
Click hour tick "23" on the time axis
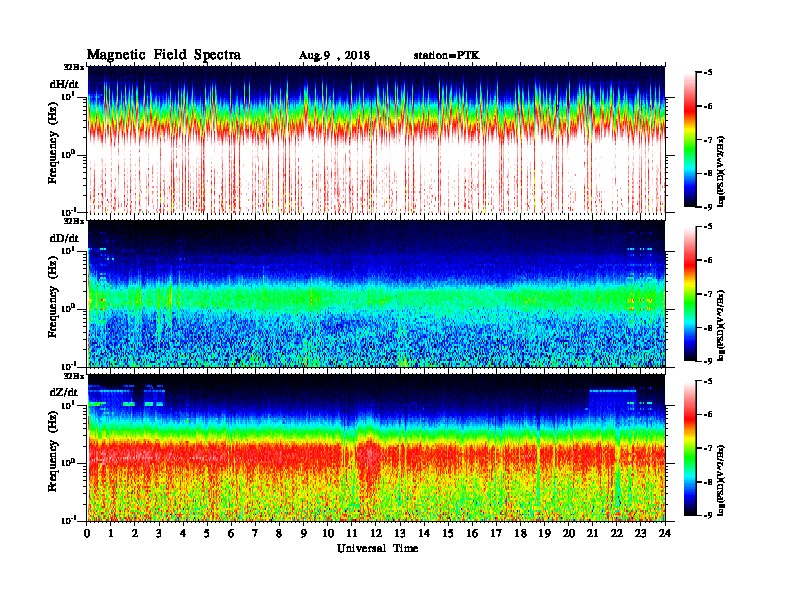641,534
